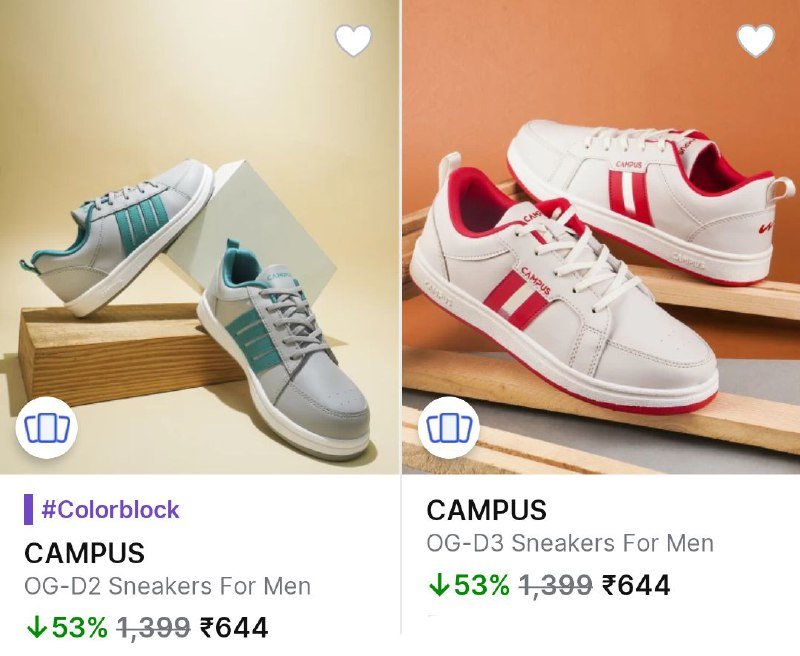800x656 pixels.
Task: Open similar products icon on red white sneakers
Action: (449, 427)
